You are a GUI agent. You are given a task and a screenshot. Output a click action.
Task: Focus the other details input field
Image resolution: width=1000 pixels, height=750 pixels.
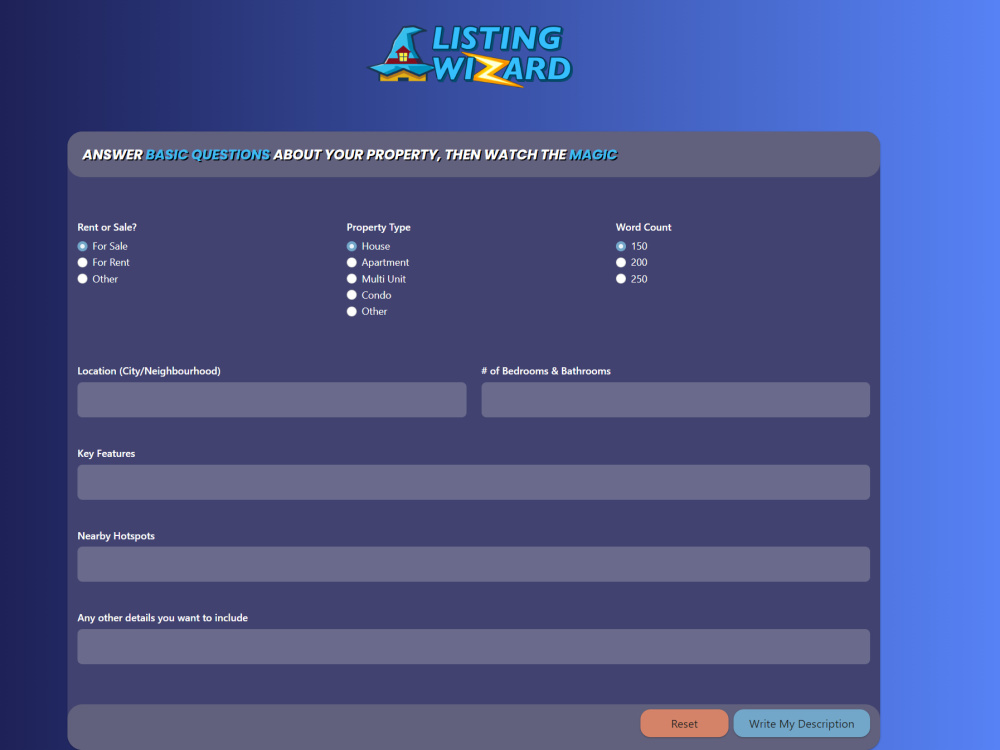click(x=473, y=647)
